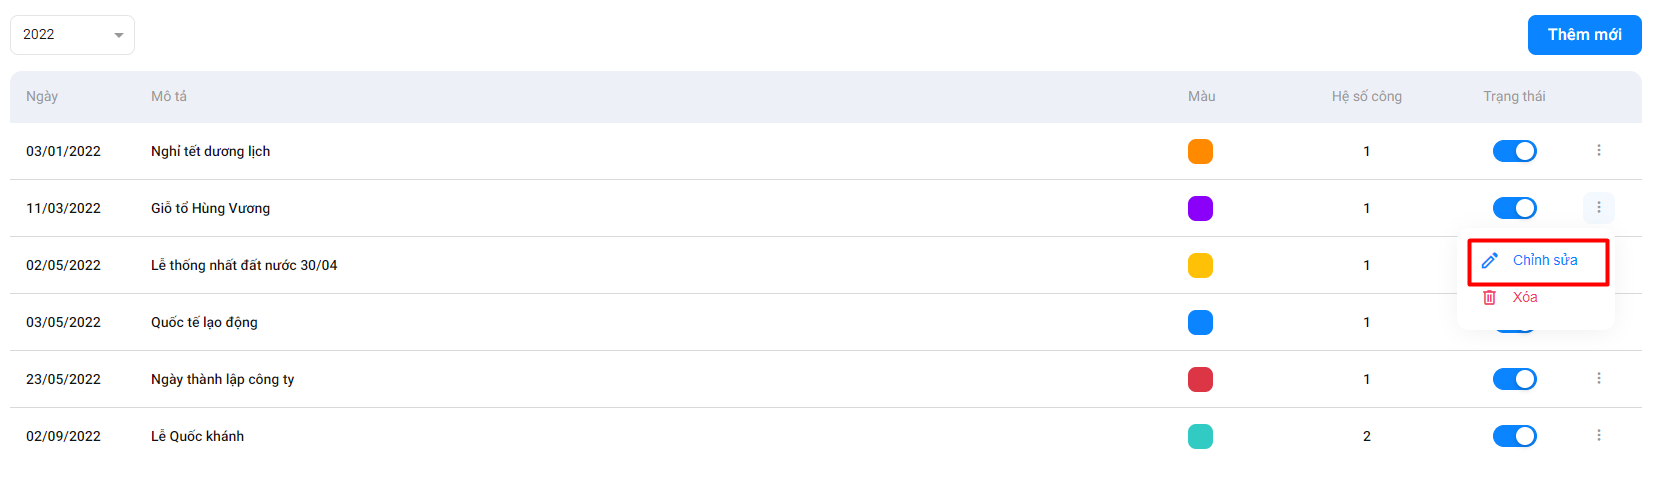Select Chỉnh sửa from context menu

click(1537, 260)
